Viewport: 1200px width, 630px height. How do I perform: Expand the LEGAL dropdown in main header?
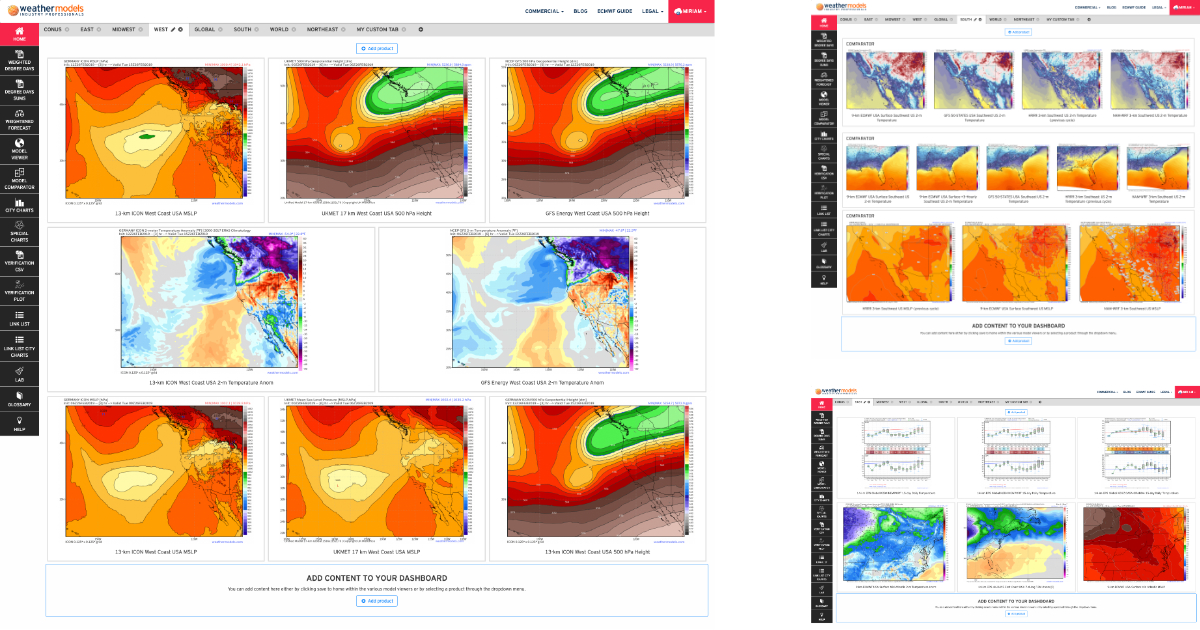(x=653, y=10)
